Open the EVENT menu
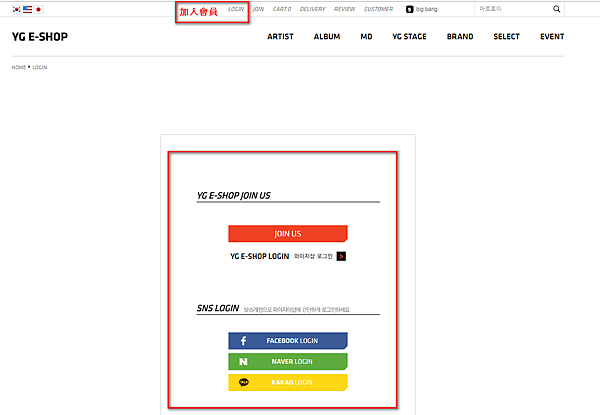Image resolution: width=600 pixels, height=415 pixels. [552, 37]
